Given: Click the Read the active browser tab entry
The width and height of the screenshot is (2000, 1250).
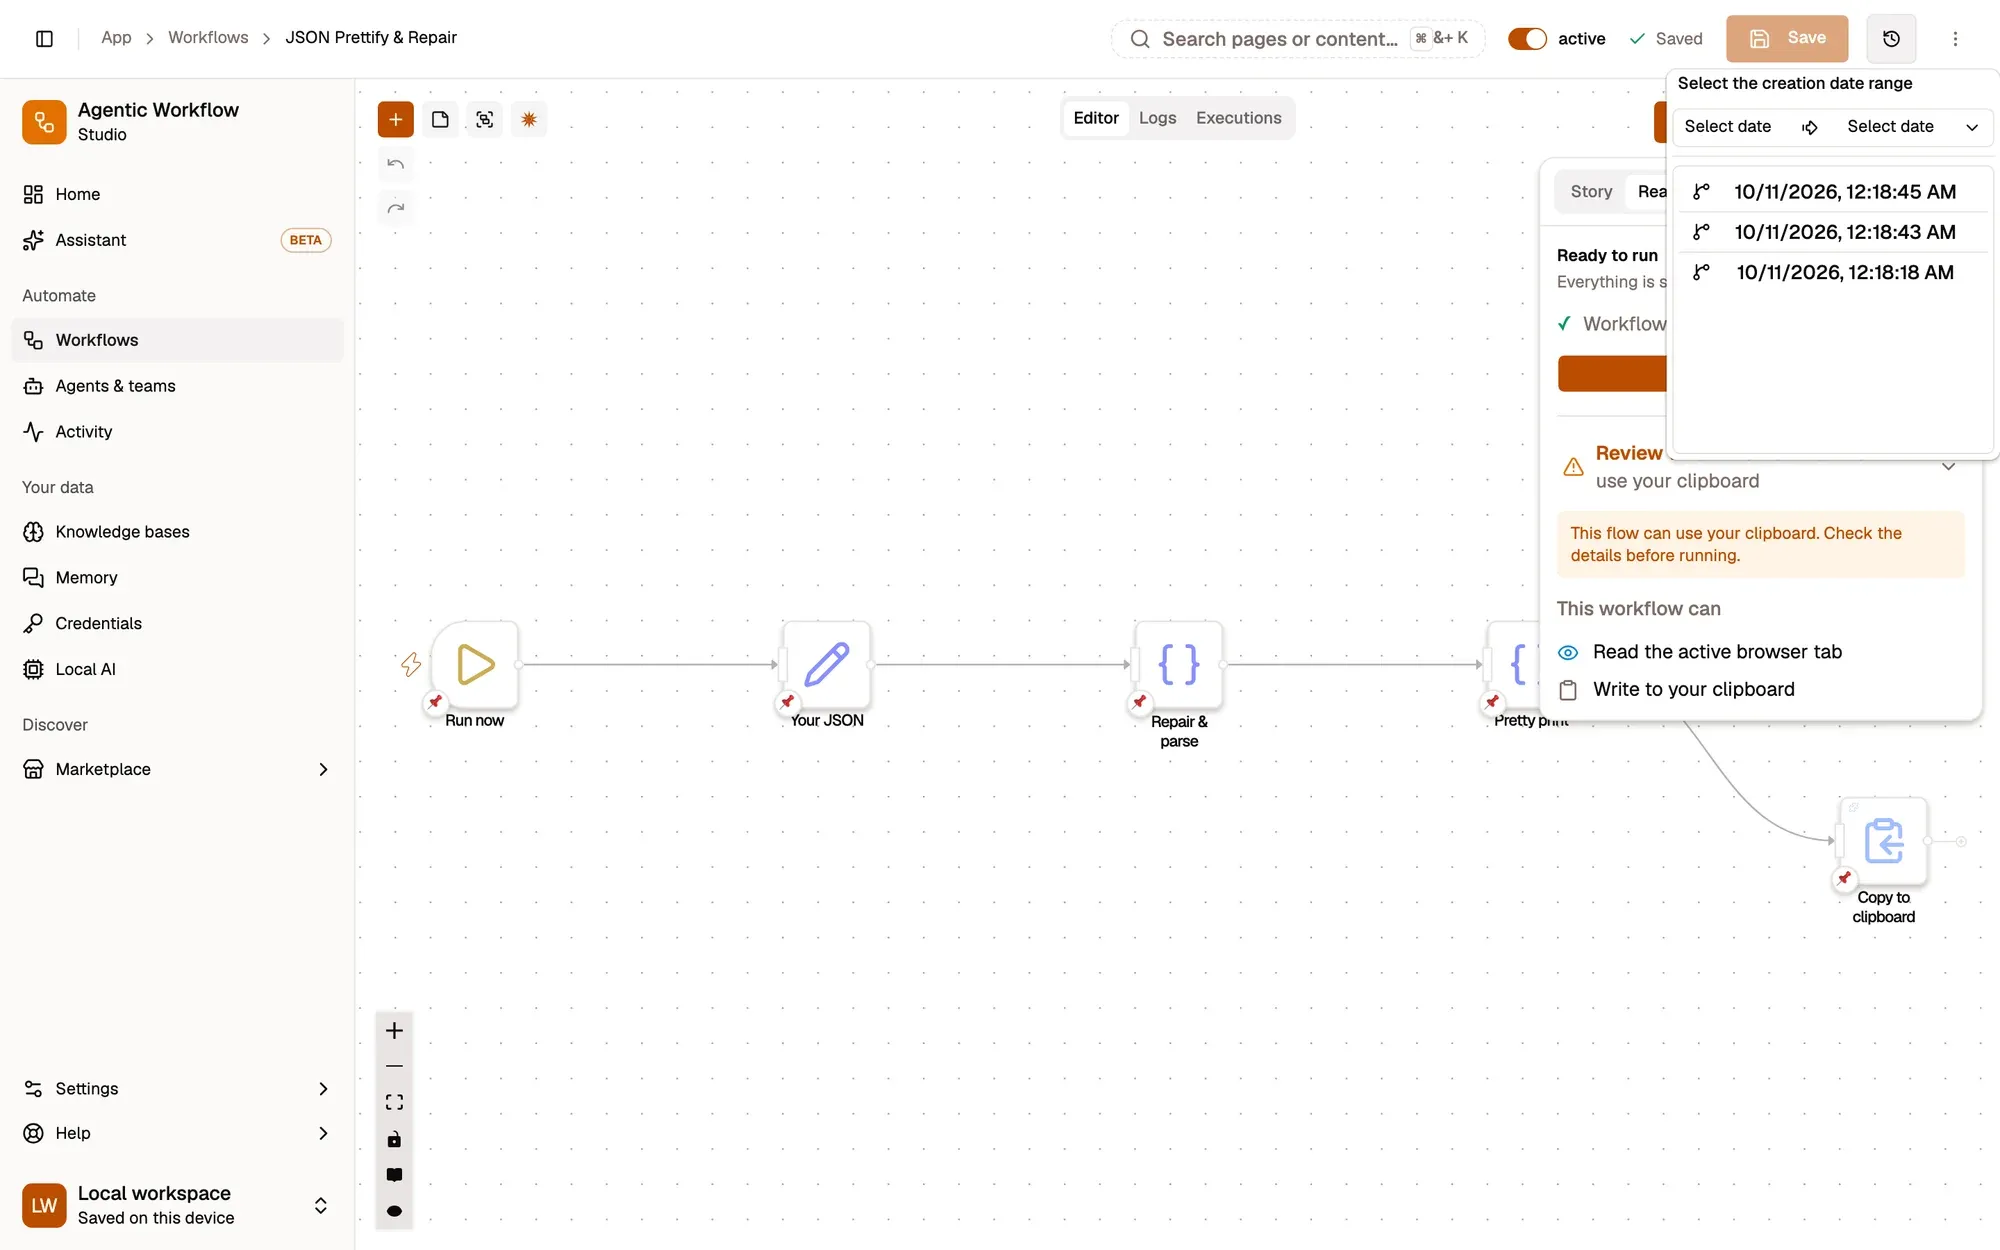Looking at the screenshot, I should [x=1717, y=652].
